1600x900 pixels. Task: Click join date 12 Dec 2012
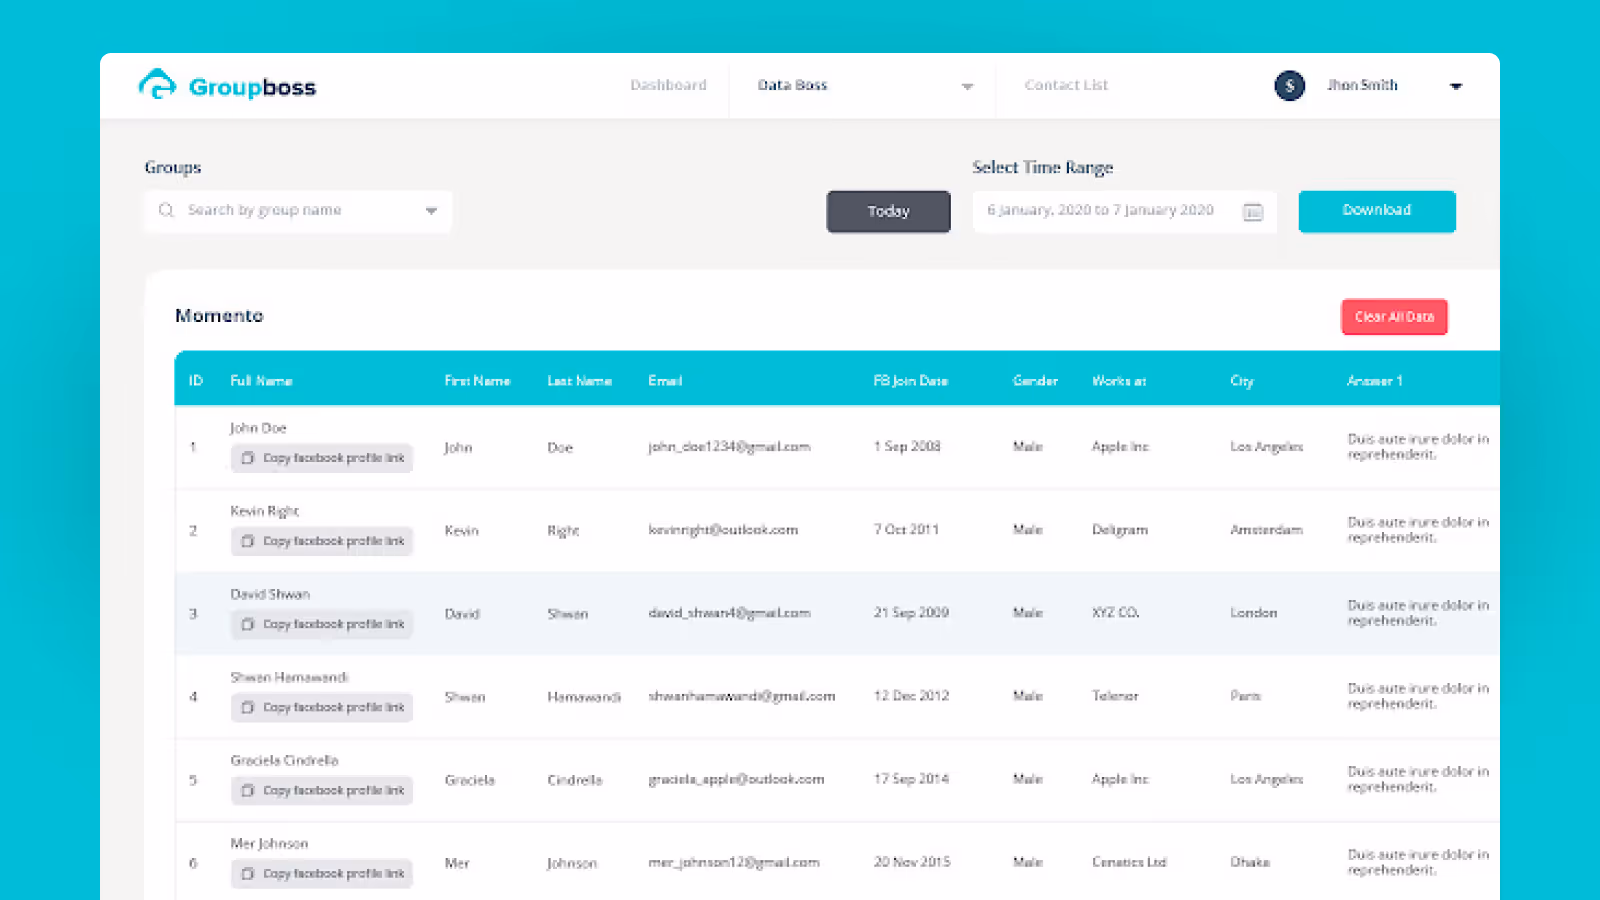[911, 696]
